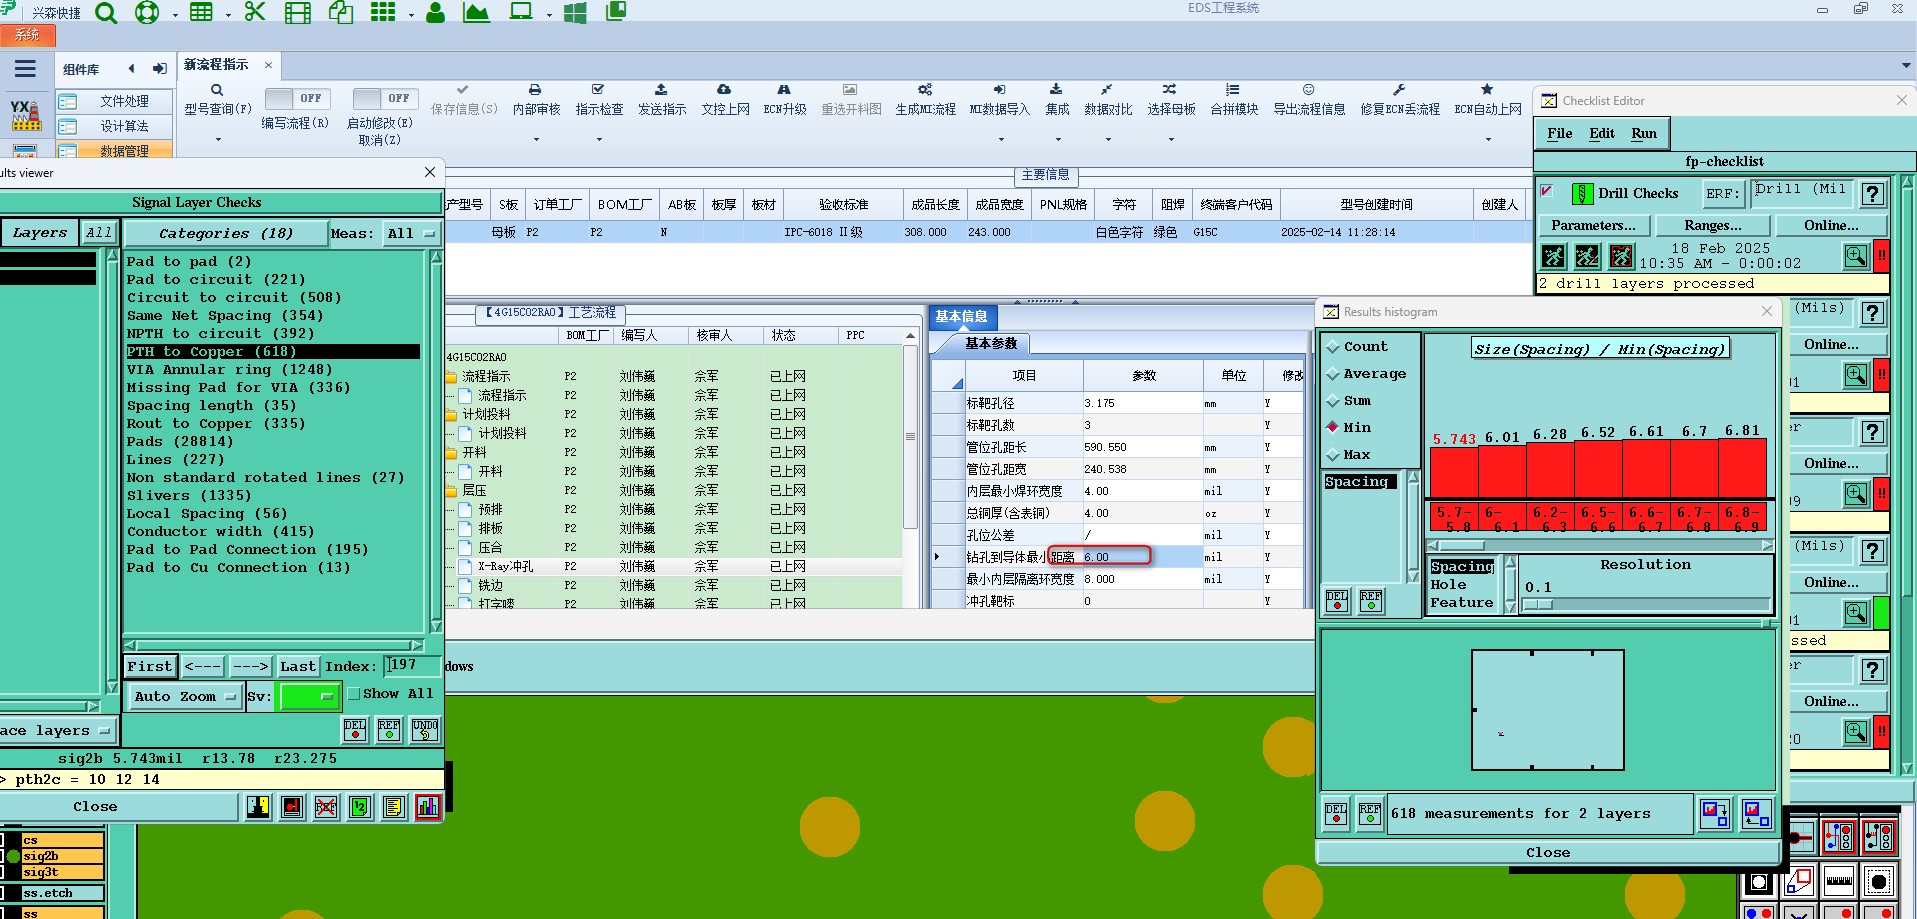Click 型号查询(F) search tool
Viewport: 1917px width, 919px height.
click(217, 99)
